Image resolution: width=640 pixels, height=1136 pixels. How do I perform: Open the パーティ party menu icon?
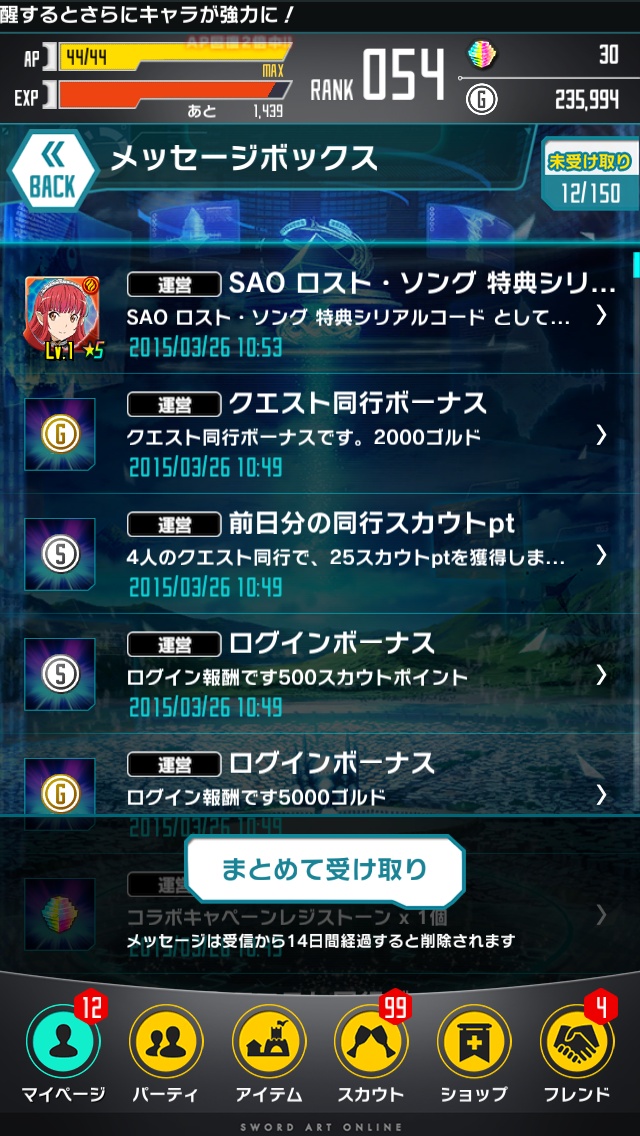(x=166, y=1041)
